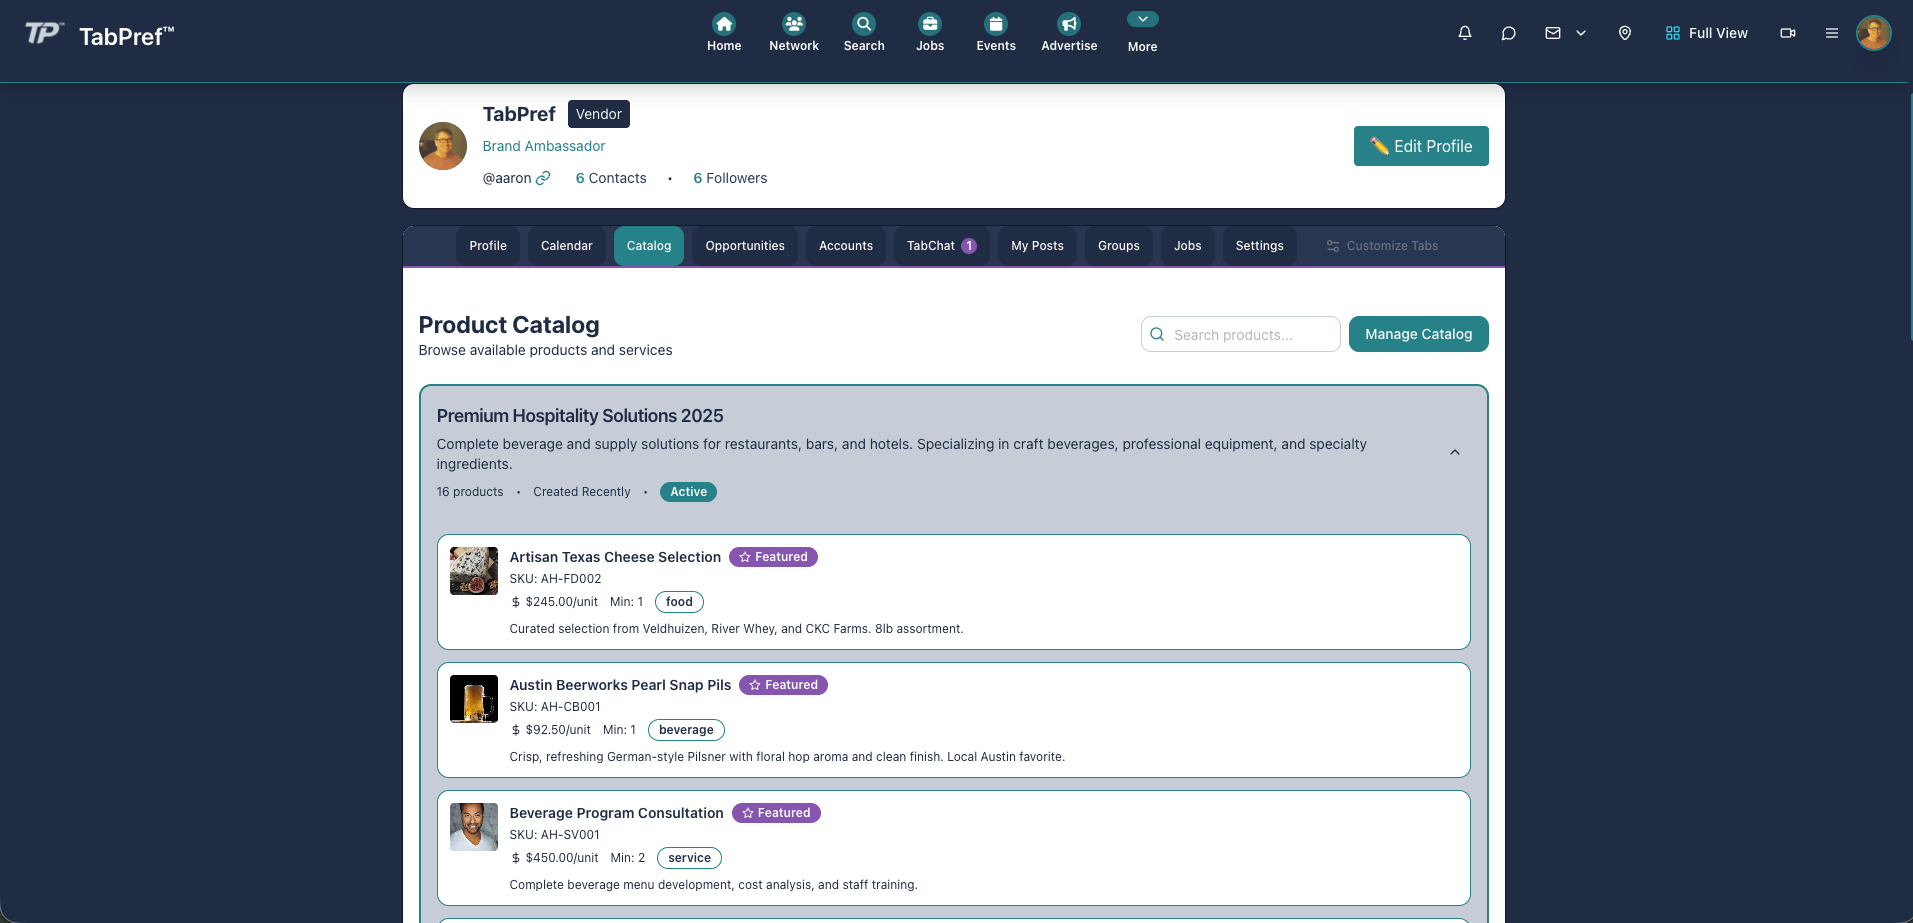Click the TabPref logo icon

click(x=43, y=34)
